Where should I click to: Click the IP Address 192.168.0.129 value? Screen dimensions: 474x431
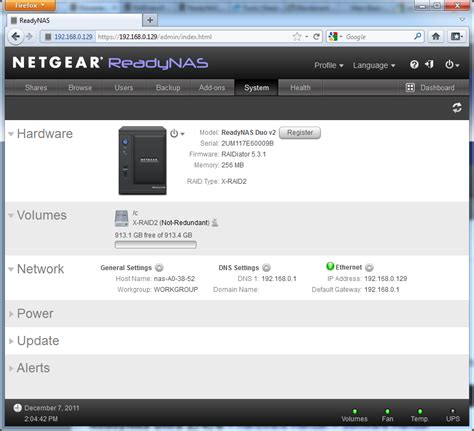pyautogui.click(x=386, y=279)
